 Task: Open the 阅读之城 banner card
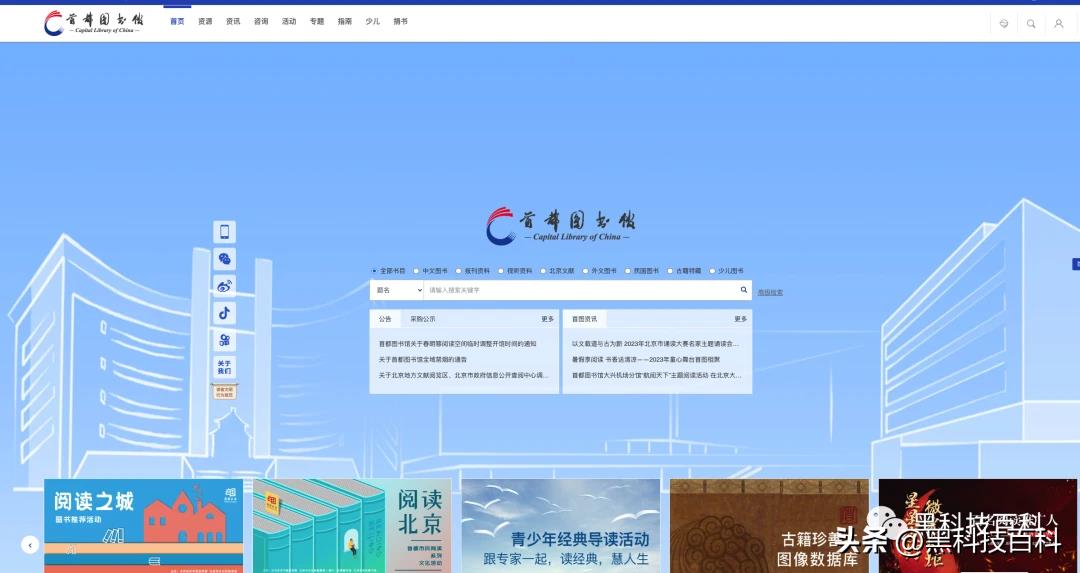(x=143, y=526)
